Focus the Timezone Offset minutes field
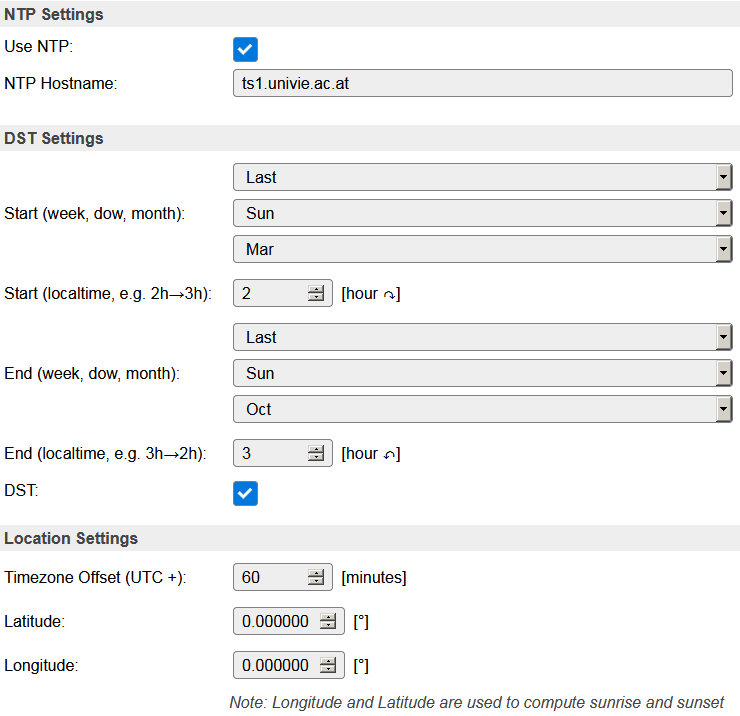The height and width of the screenshot is (716, 740). coord(270,577)
